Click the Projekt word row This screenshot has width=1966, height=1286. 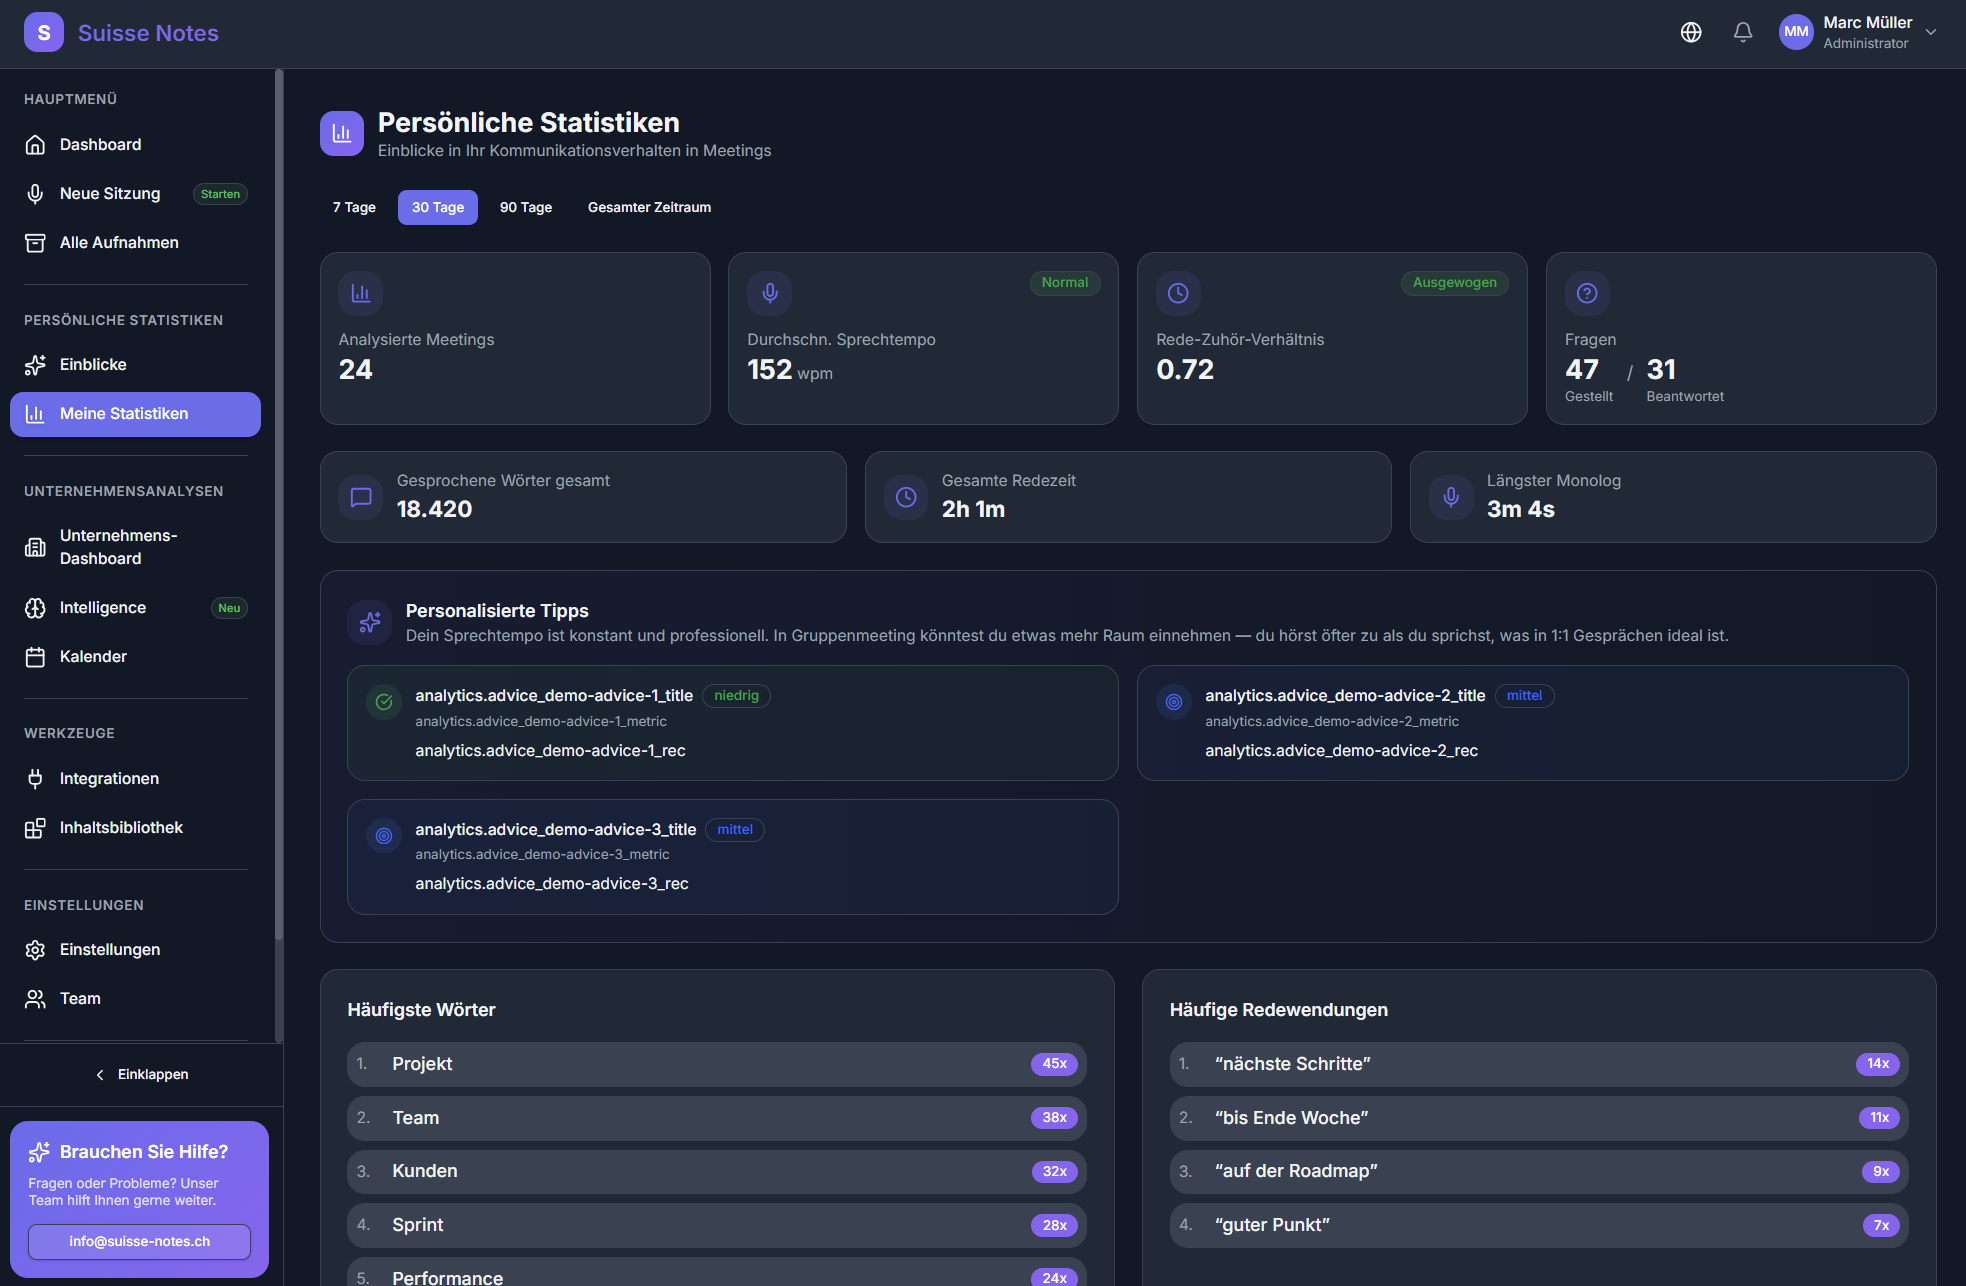click(x=716, y=1064)
